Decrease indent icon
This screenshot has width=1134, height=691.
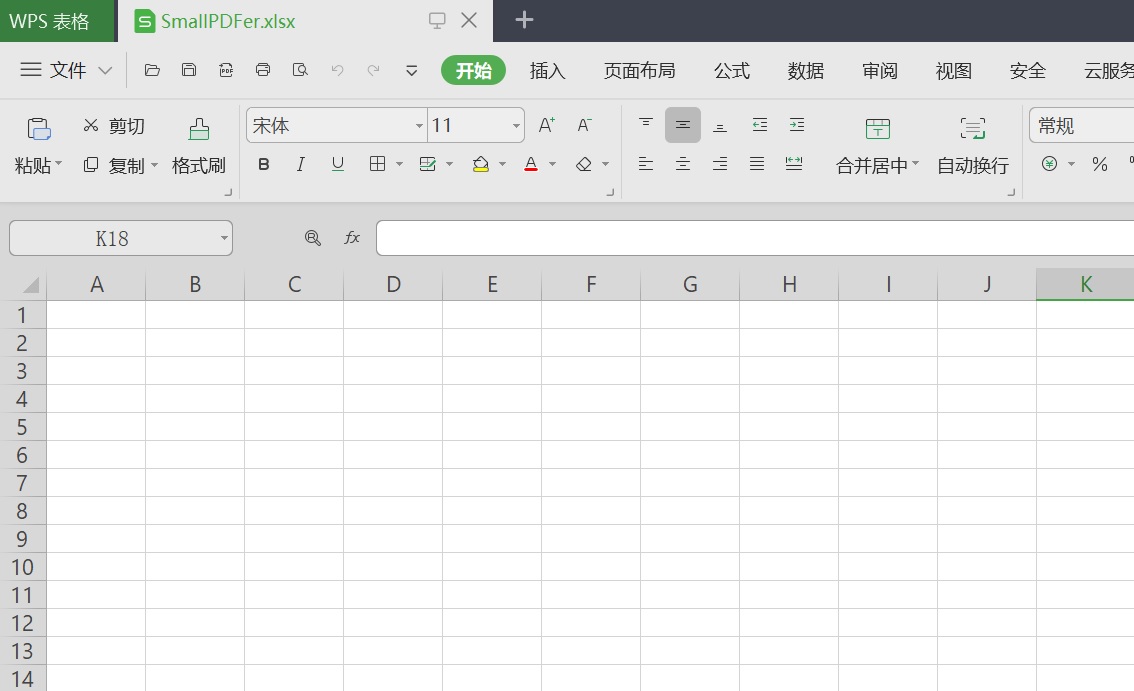point(759,125)
